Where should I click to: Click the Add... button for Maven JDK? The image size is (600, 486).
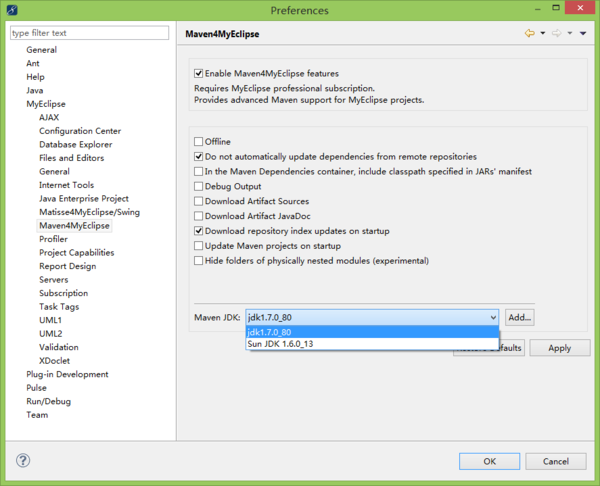(x=519, y=317)
